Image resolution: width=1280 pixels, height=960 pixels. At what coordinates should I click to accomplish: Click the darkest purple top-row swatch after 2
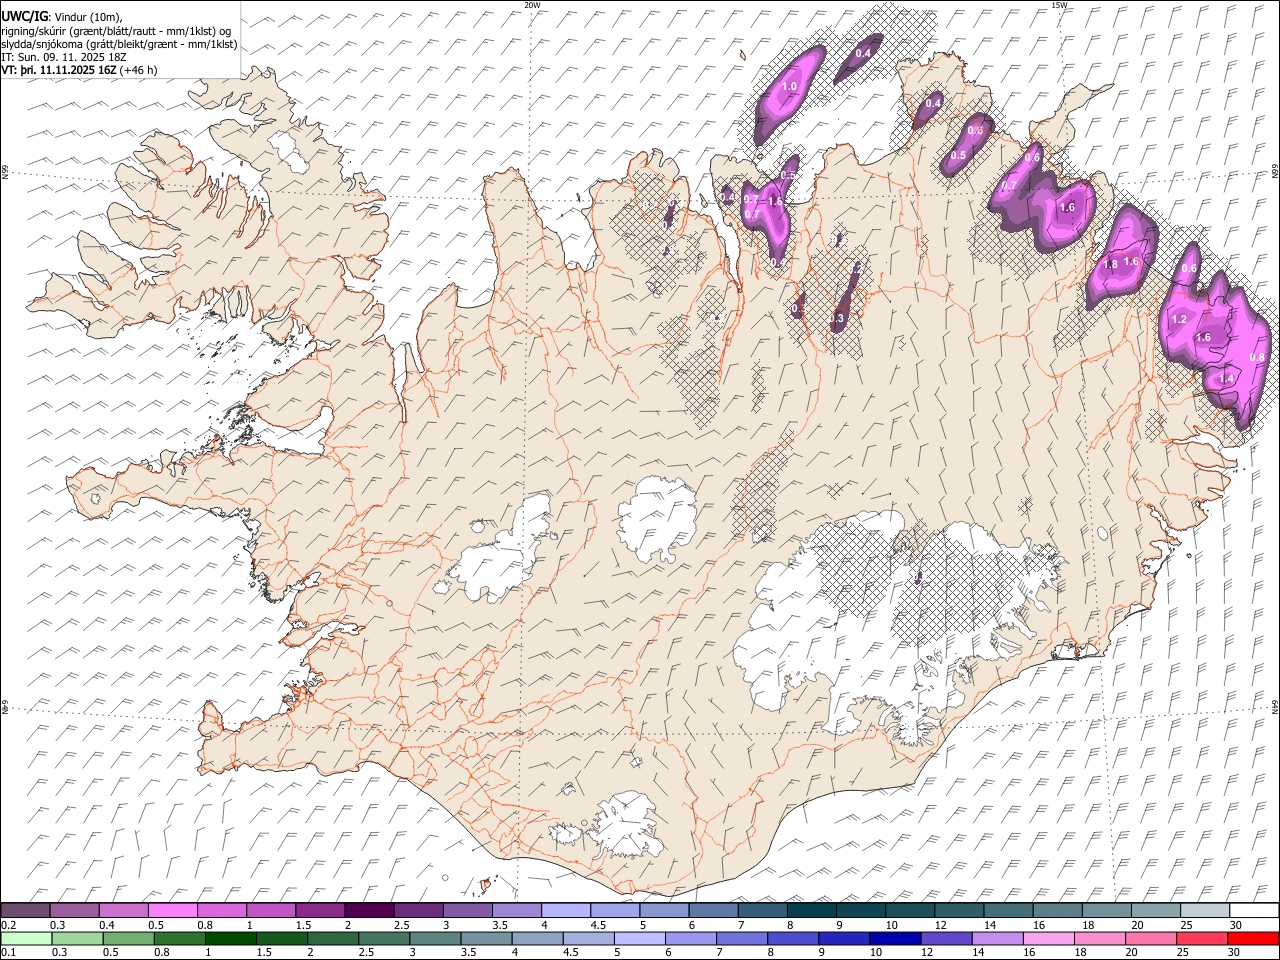coord(369,911)
